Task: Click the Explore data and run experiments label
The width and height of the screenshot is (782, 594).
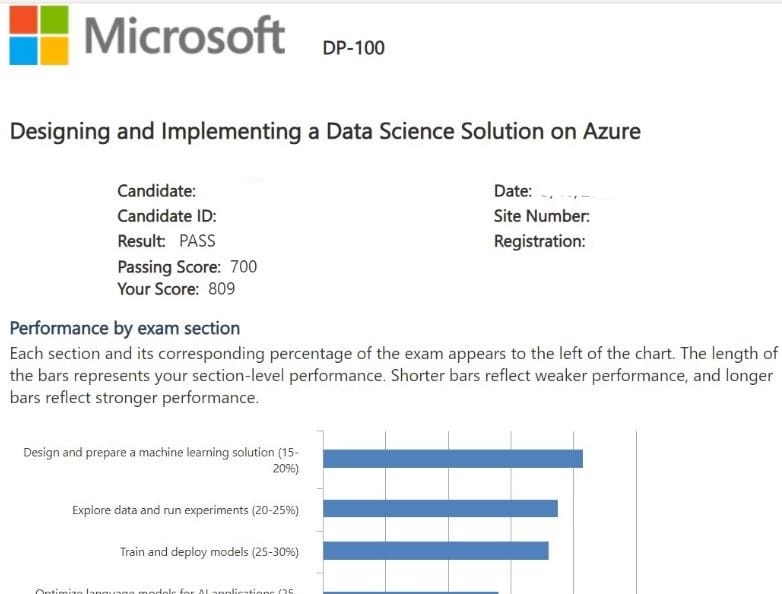Action: click(x=185, y=510)
